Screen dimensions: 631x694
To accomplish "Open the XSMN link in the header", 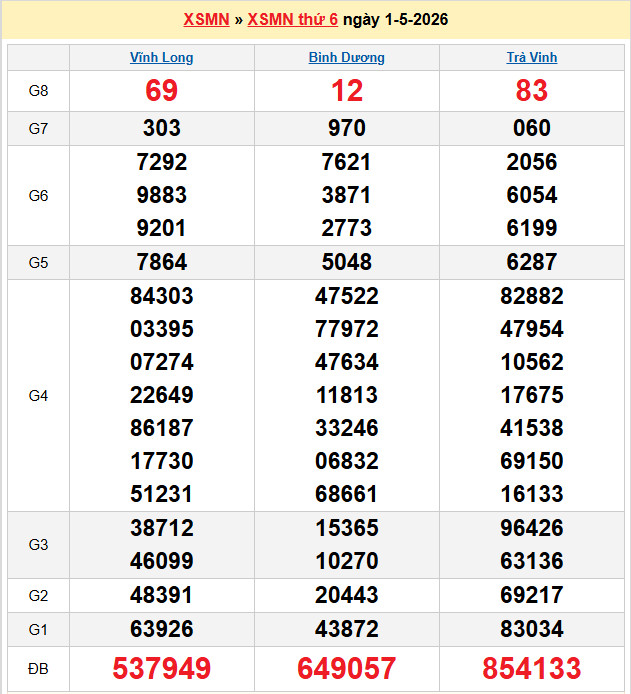I will coord(206,20).
